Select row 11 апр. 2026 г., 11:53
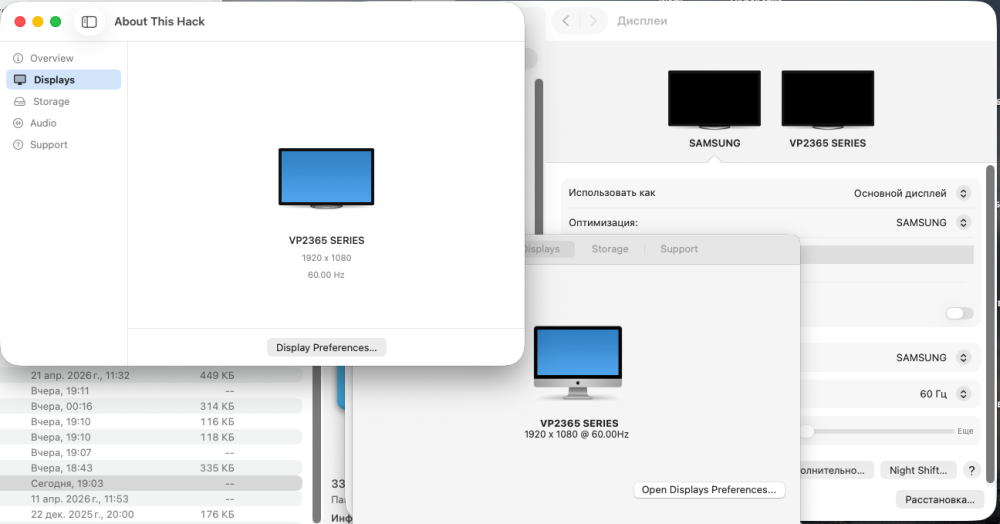Screen dimensions: 1000x524 click(151, 499)
